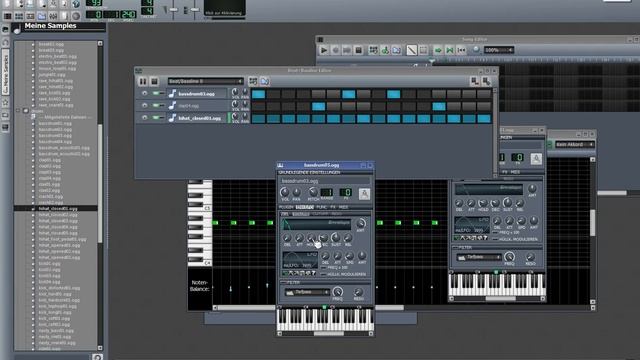Screen dimensions: 640x360
Task: Open instrument plugins sidebar tab
Action: (5, 29)
